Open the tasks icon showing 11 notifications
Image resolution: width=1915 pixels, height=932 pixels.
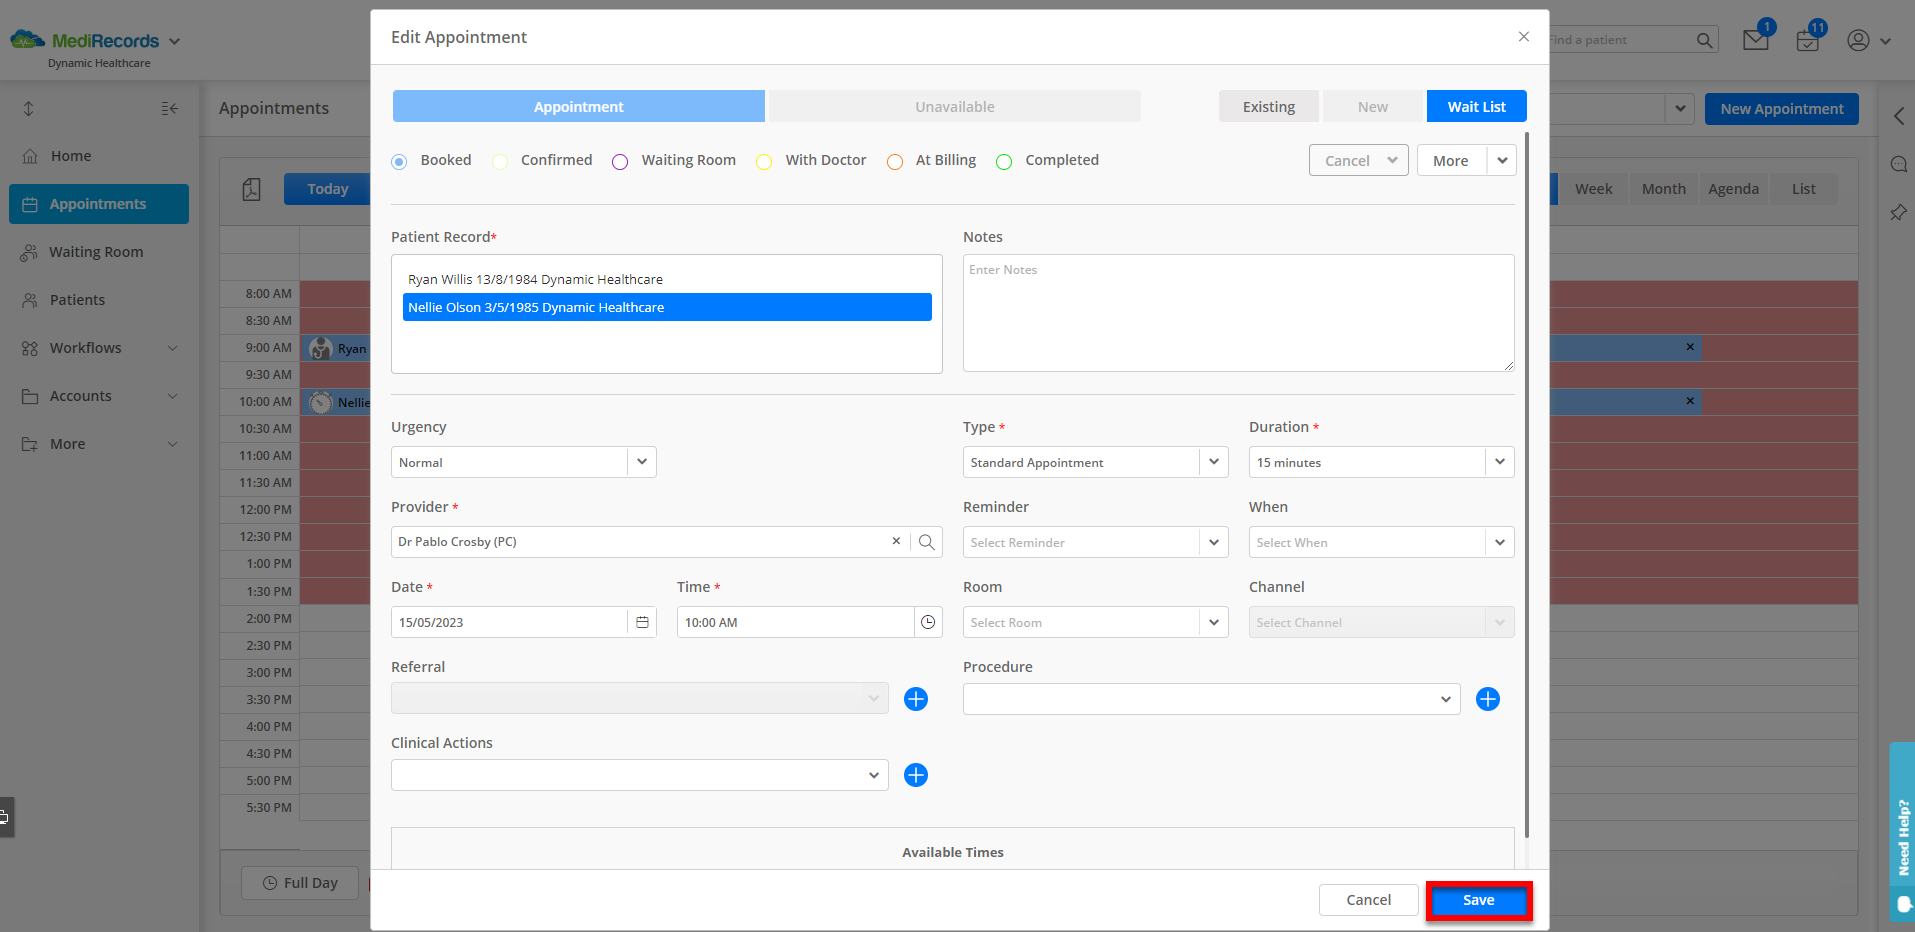(1807, 40)
